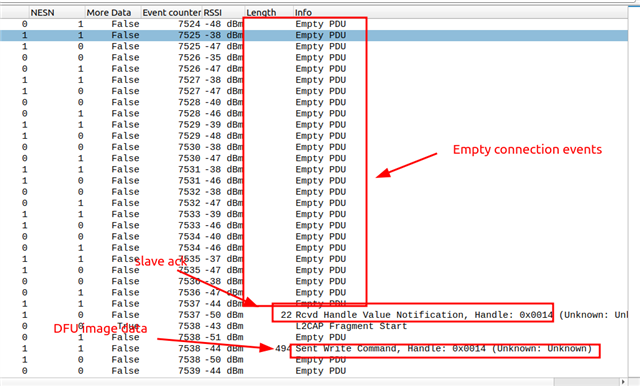The width and height of the screenshot is (640, 386).
Task: Select the L2CAP Fragment Start packet
Action: 314,326
